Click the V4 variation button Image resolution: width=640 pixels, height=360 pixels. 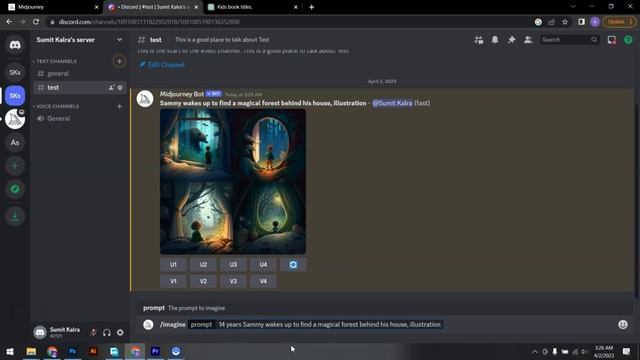pyautogui.click(x=263, y=281)
